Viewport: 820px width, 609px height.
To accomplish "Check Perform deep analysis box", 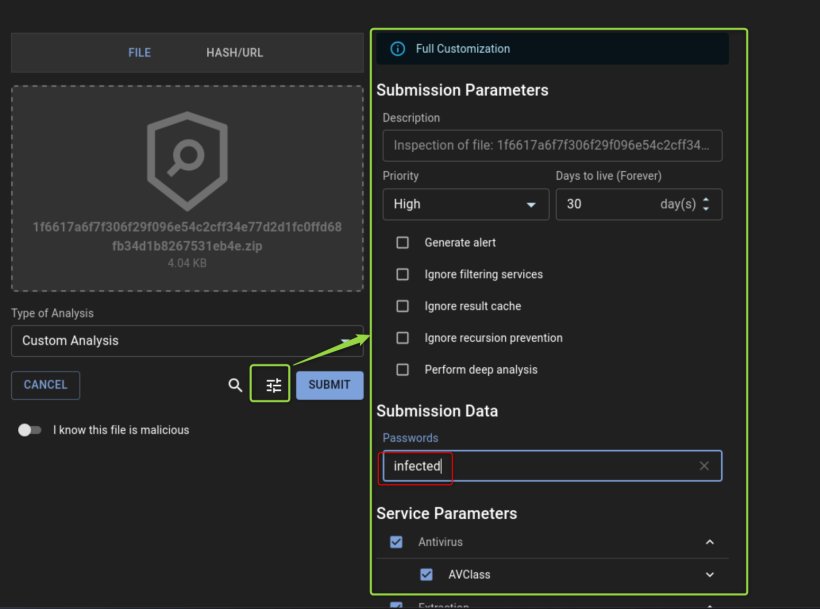I will (x=403, y=370).
